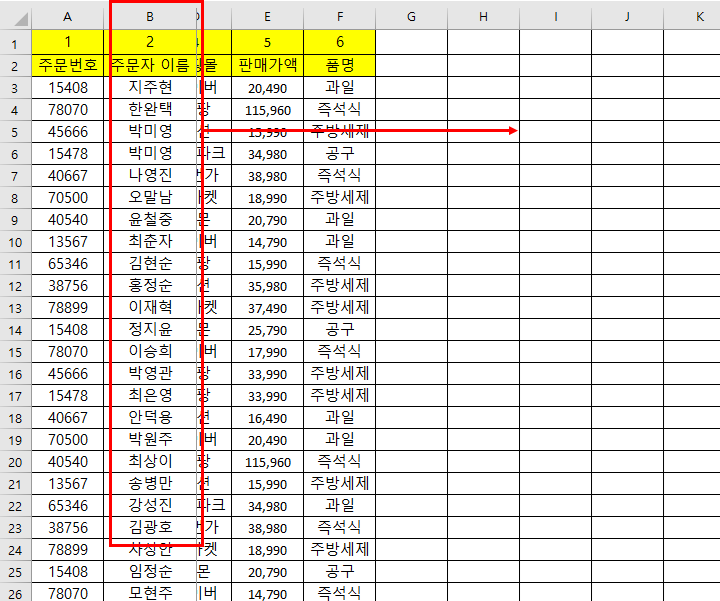Click order number 65346 in row 11

point(68,264)
